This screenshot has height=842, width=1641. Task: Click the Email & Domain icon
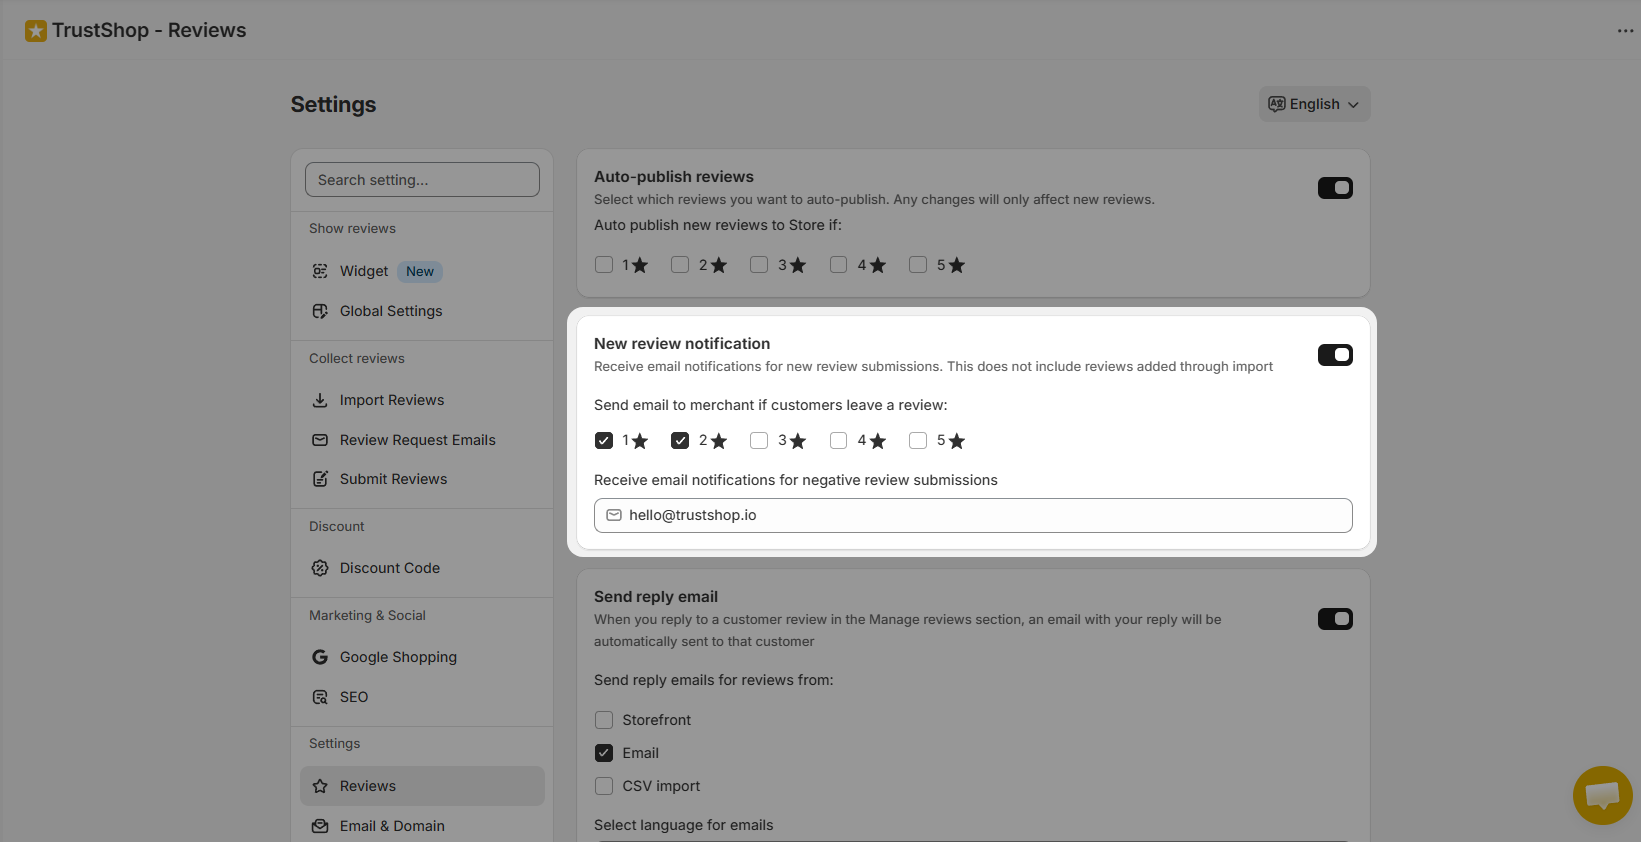pos(320,826)
